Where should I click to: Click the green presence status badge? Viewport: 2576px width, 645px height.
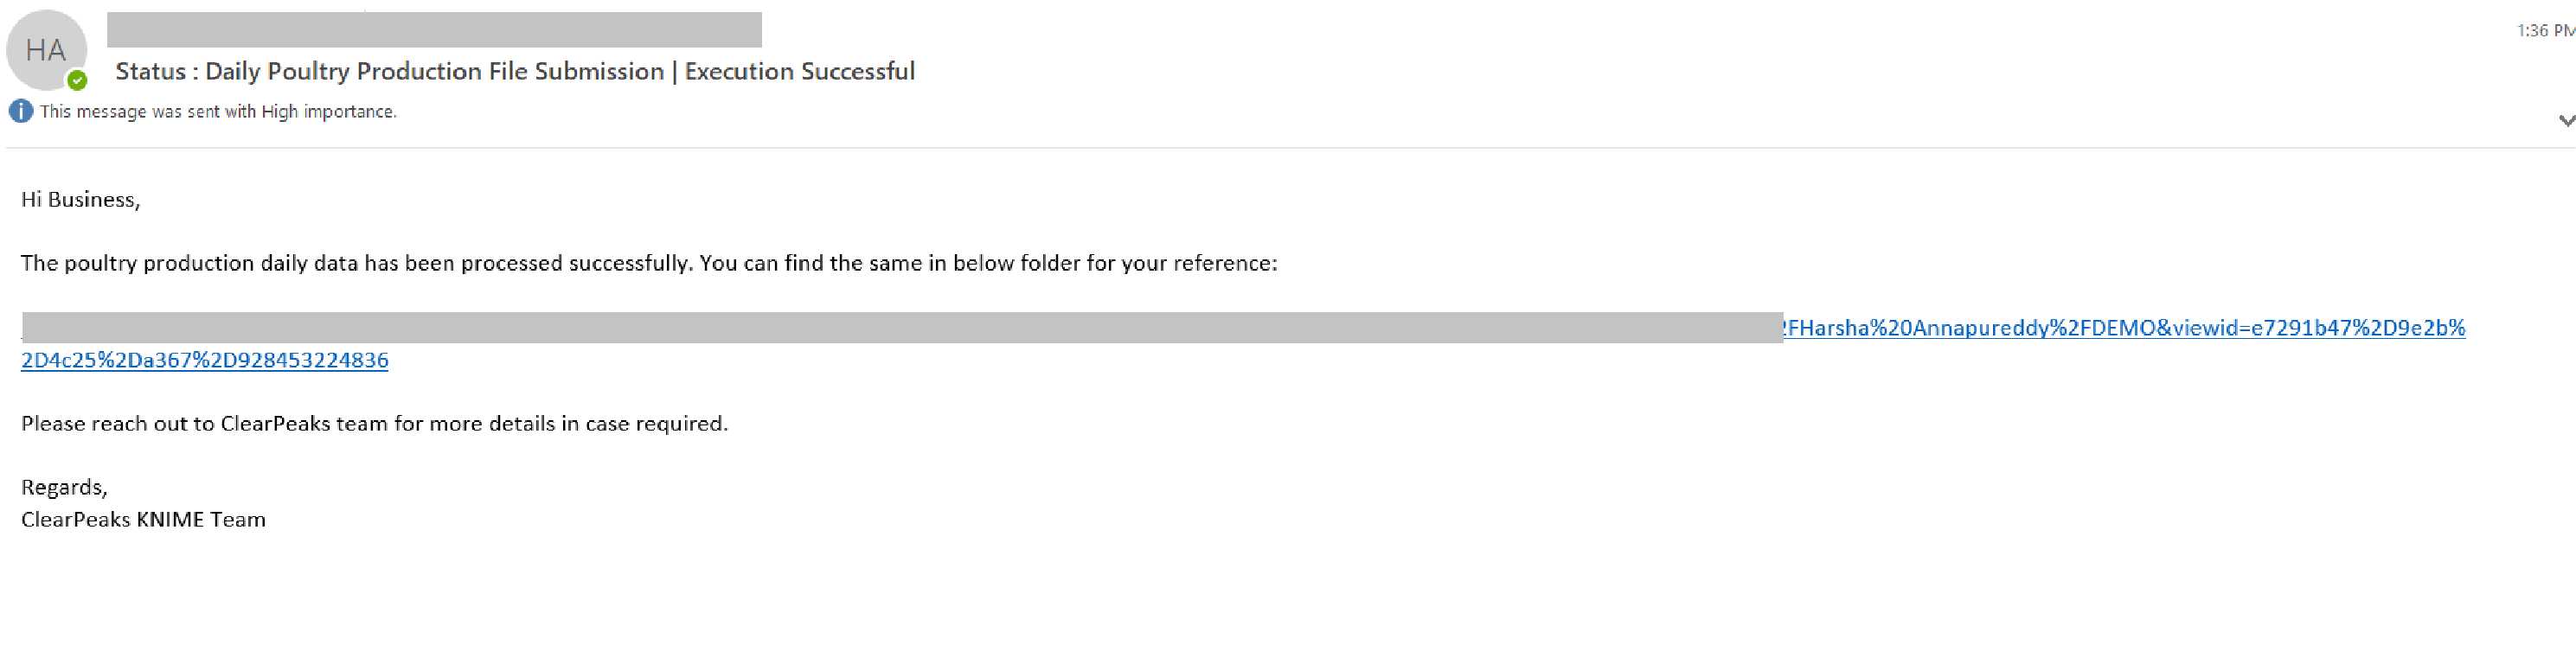77,80
